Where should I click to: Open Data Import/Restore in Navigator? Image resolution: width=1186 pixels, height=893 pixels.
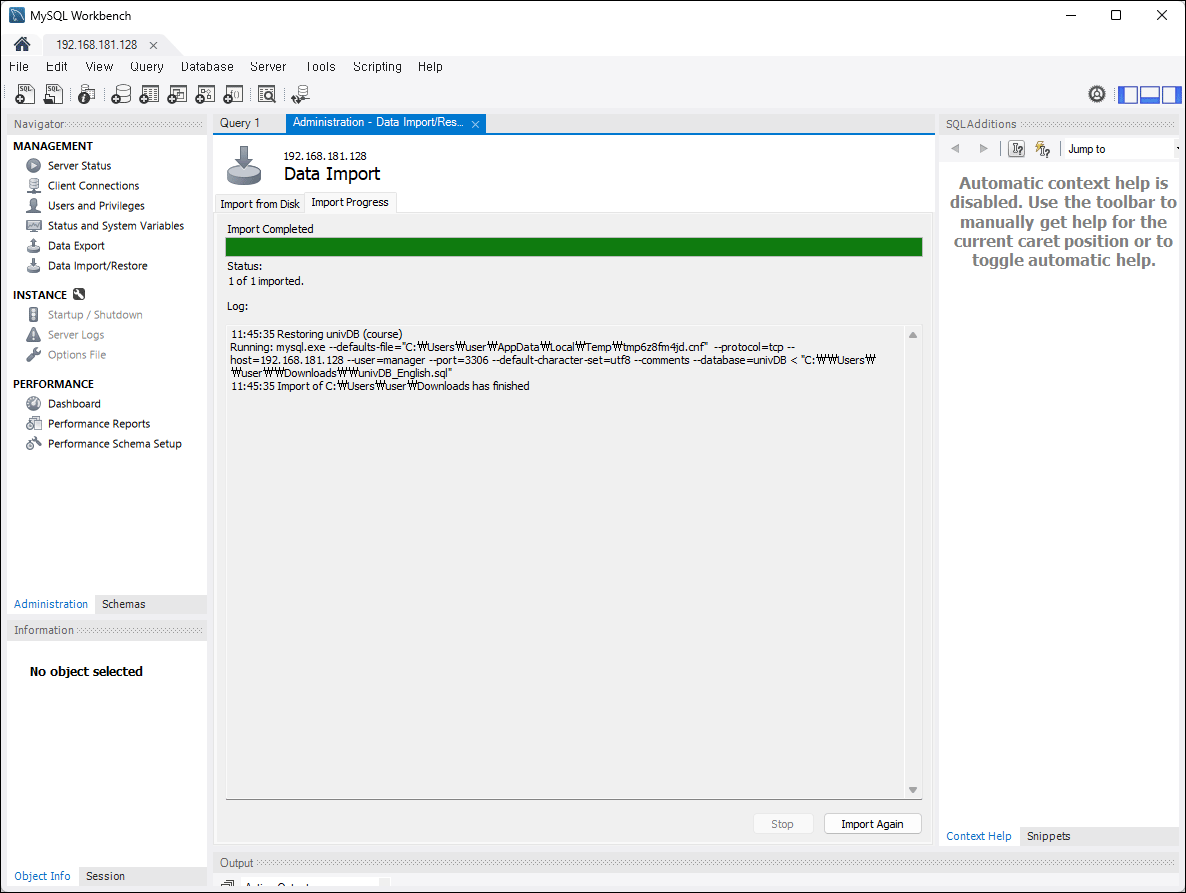pos(98,266)
